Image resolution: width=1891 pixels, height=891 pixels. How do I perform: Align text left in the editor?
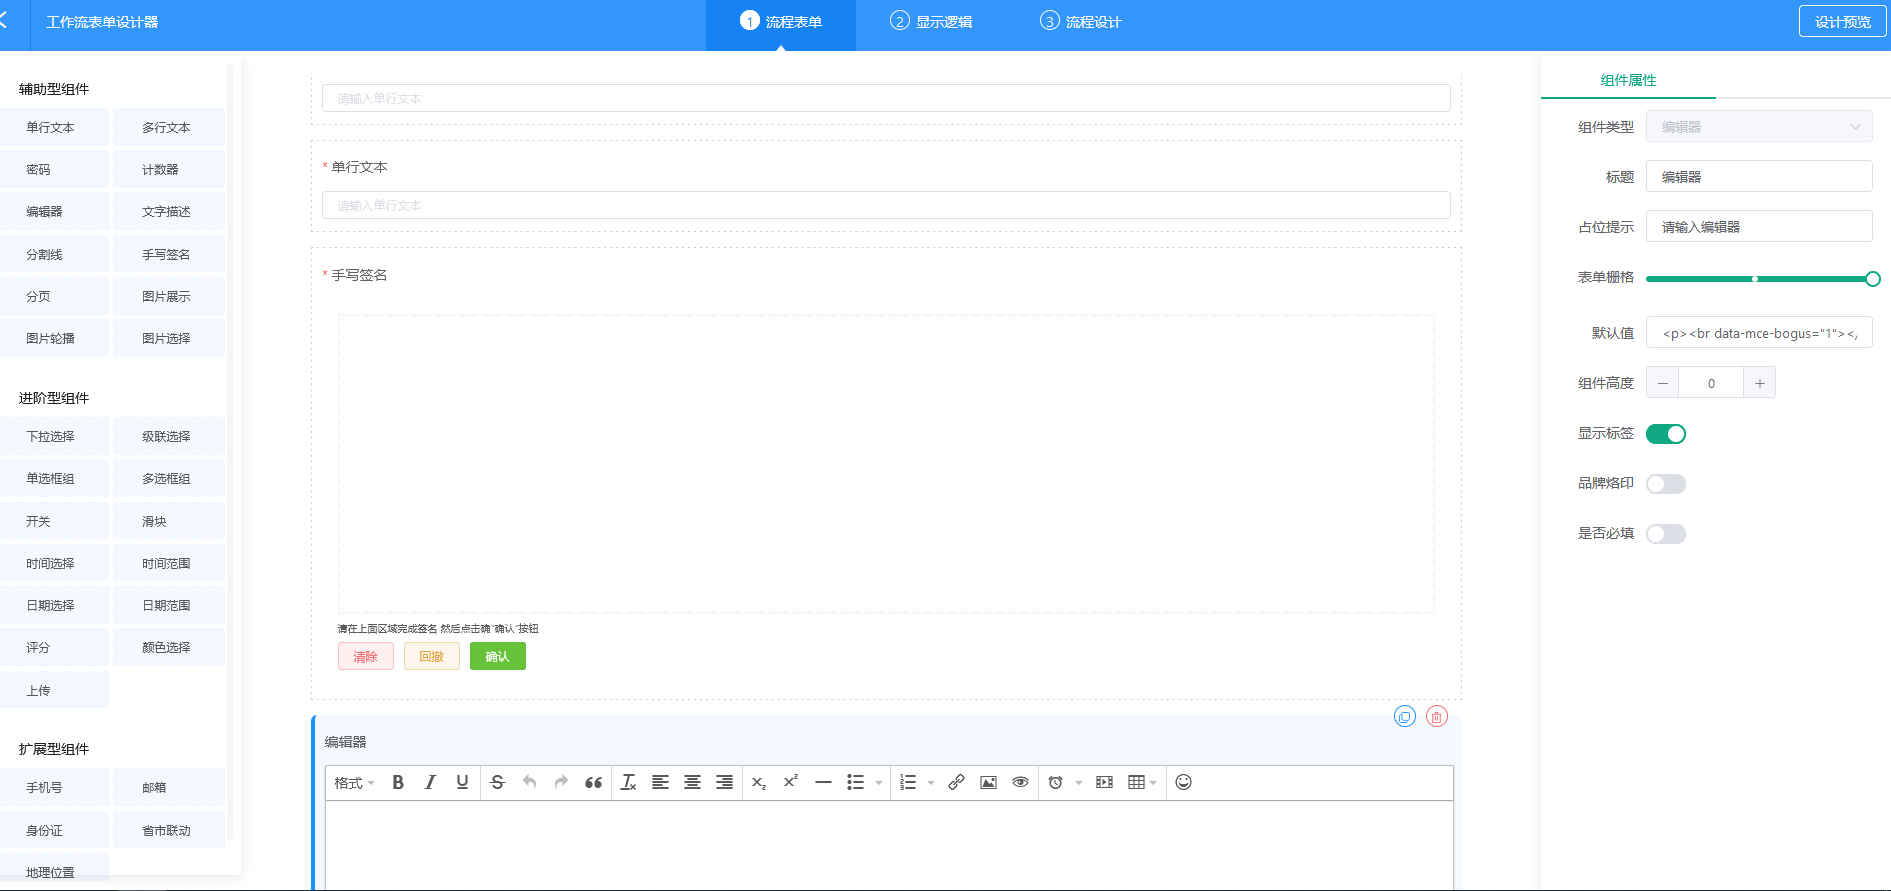tap(660, 783)
